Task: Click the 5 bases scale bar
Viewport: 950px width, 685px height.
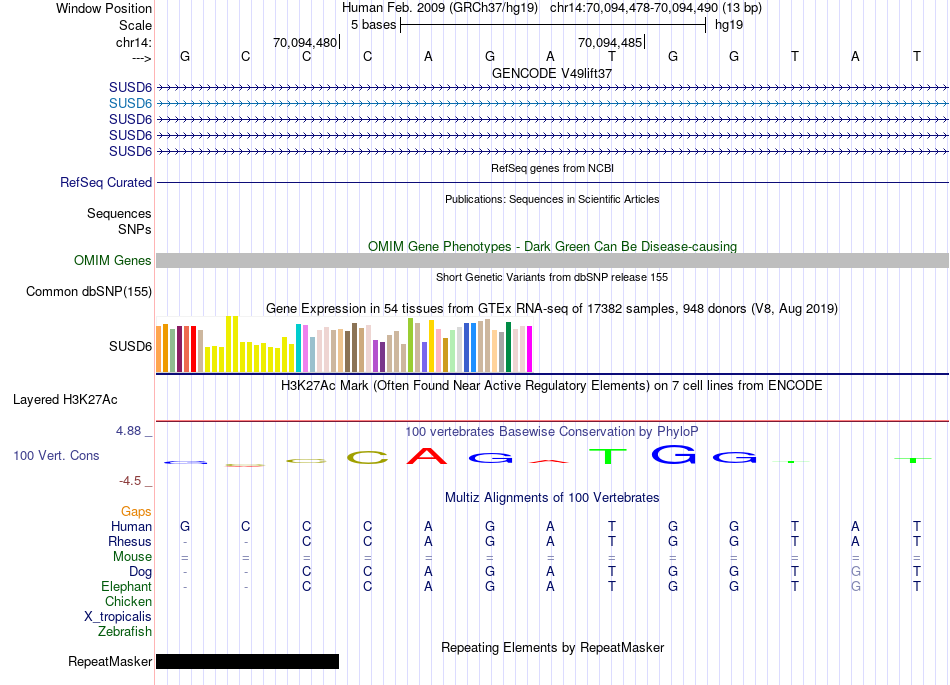Action: point(553,25)
